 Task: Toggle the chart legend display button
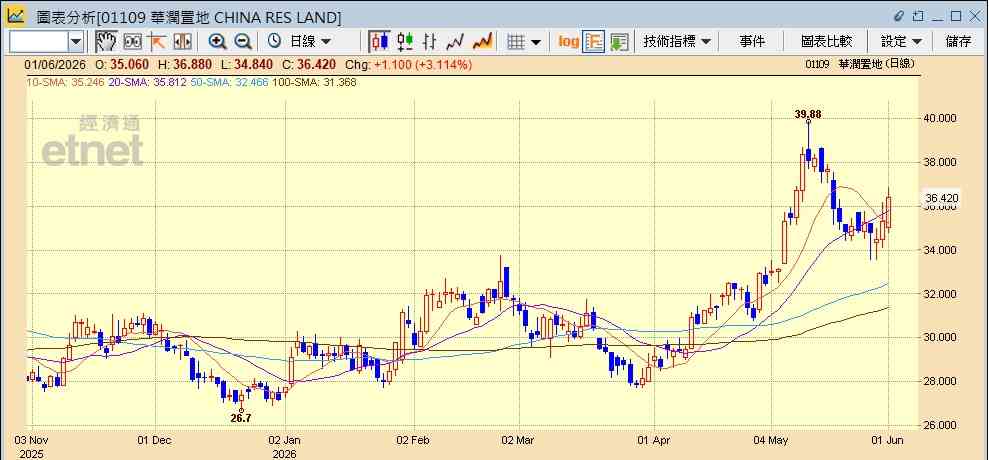tap(594, 42)
